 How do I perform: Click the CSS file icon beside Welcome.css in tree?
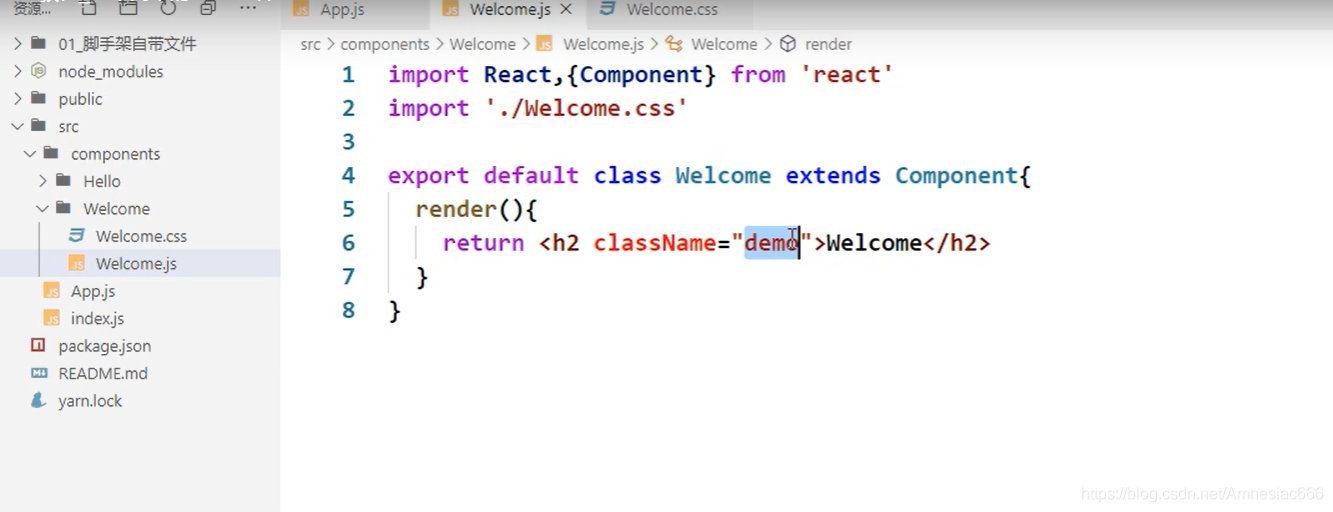(77, 236)
